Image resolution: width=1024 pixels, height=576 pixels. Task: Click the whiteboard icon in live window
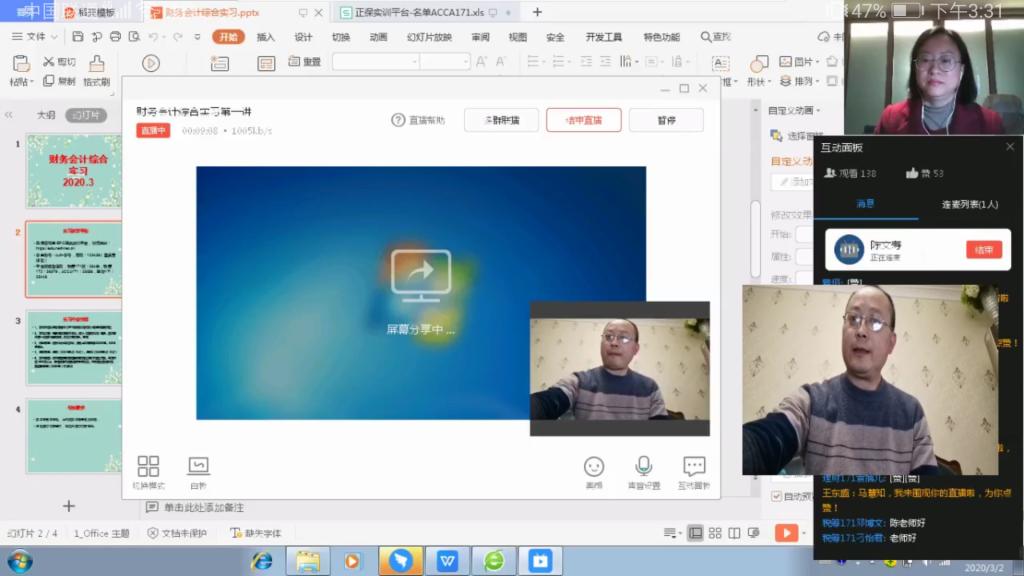[x=198, y=467]
